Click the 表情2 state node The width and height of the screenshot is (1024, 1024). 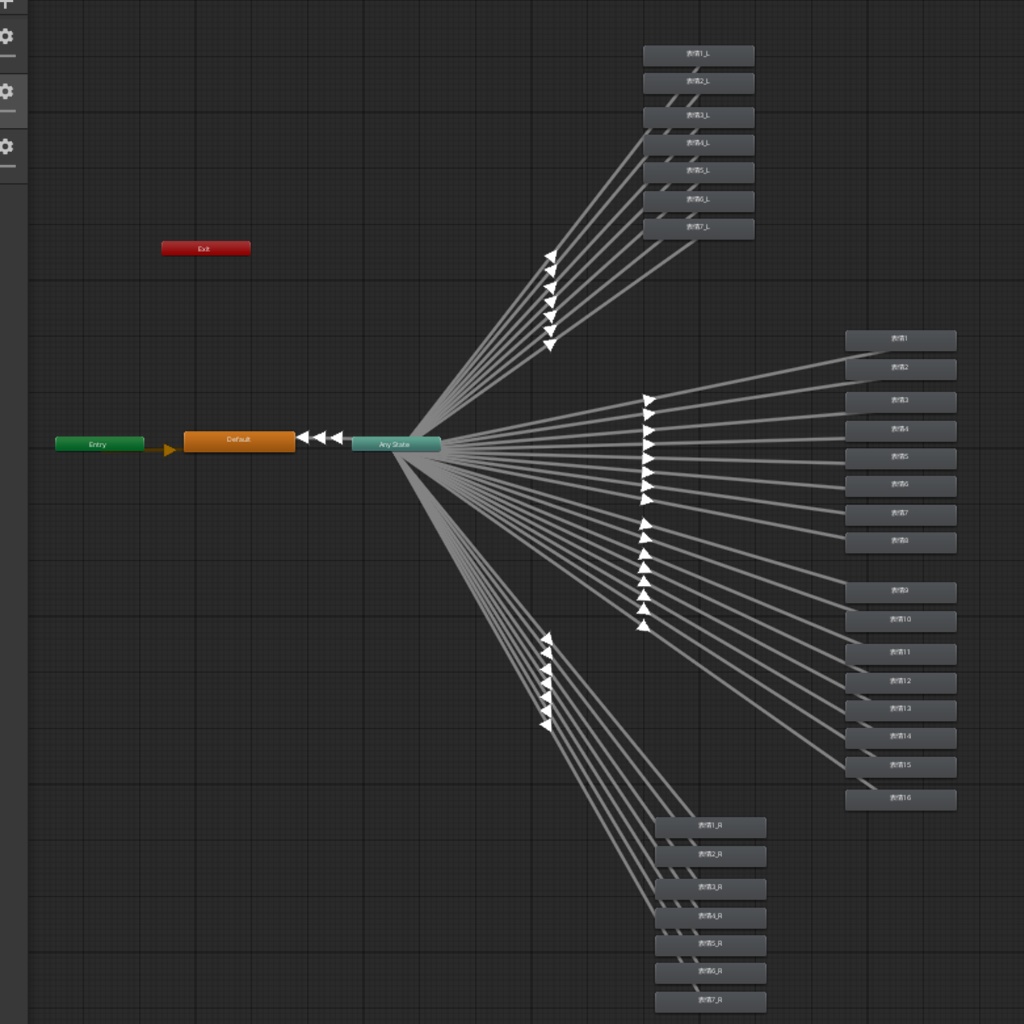901,370
